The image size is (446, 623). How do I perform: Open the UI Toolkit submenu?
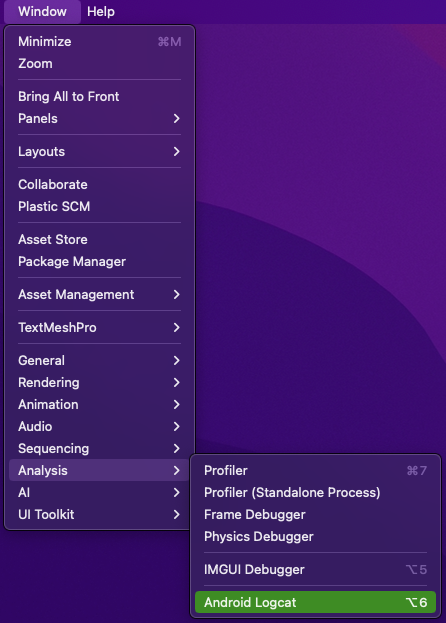tap(99, 515)
